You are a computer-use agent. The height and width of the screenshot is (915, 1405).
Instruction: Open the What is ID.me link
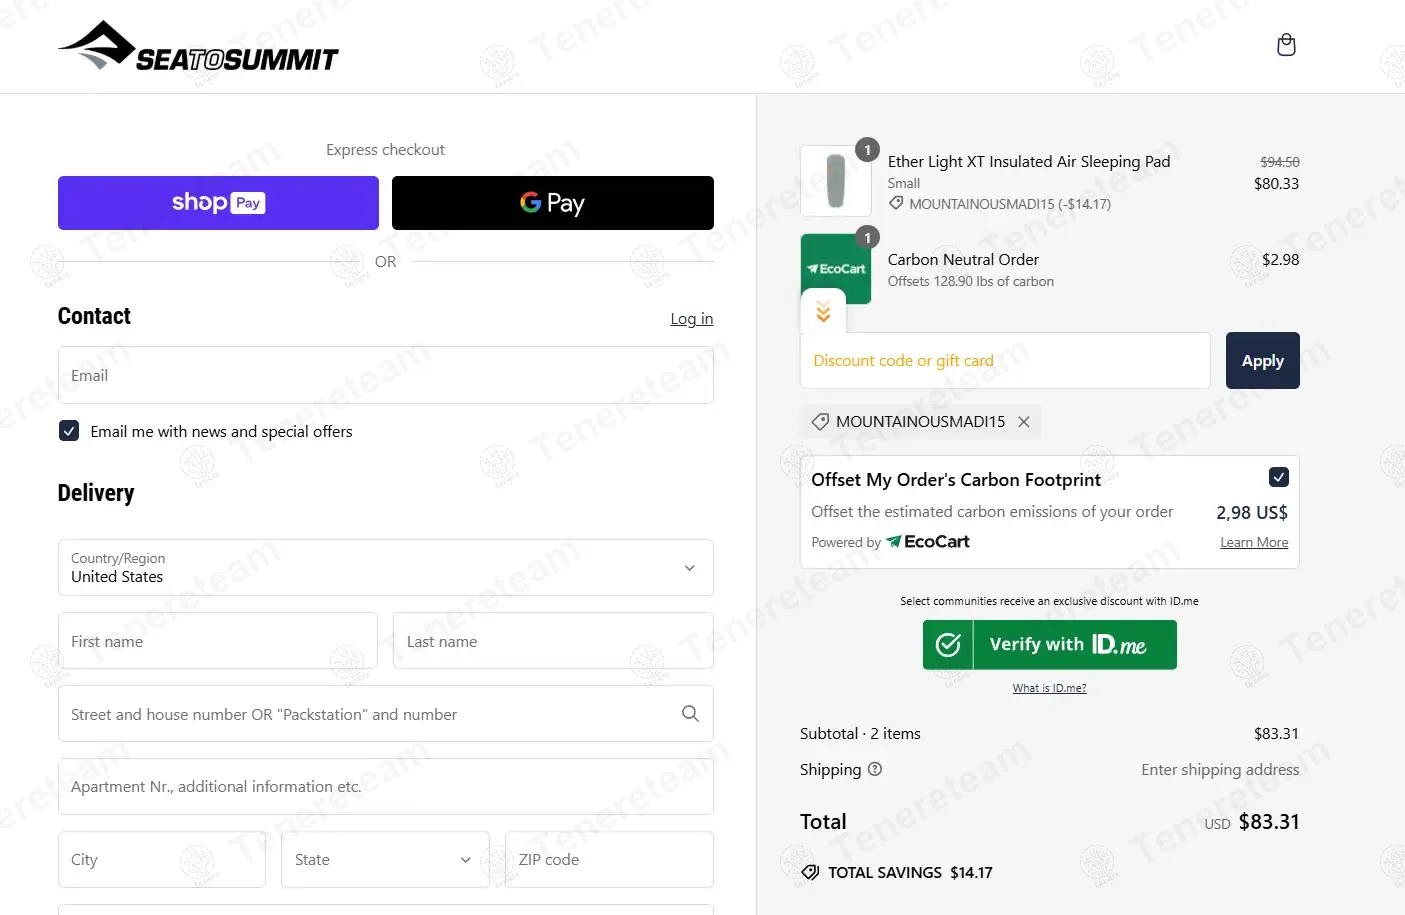click(1049, 688)
